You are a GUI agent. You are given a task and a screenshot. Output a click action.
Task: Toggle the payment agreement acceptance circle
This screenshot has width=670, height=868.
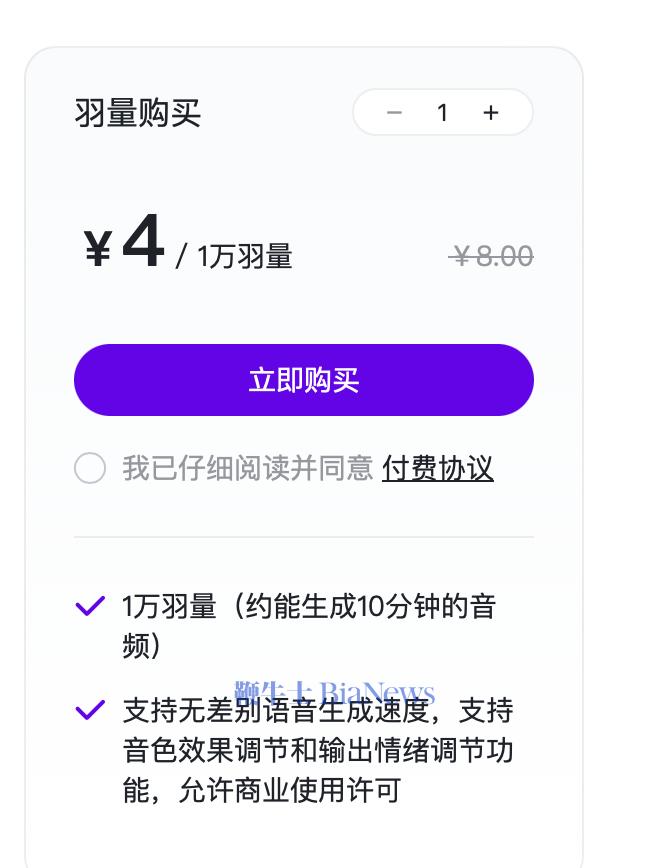click(x=89, y=468)
